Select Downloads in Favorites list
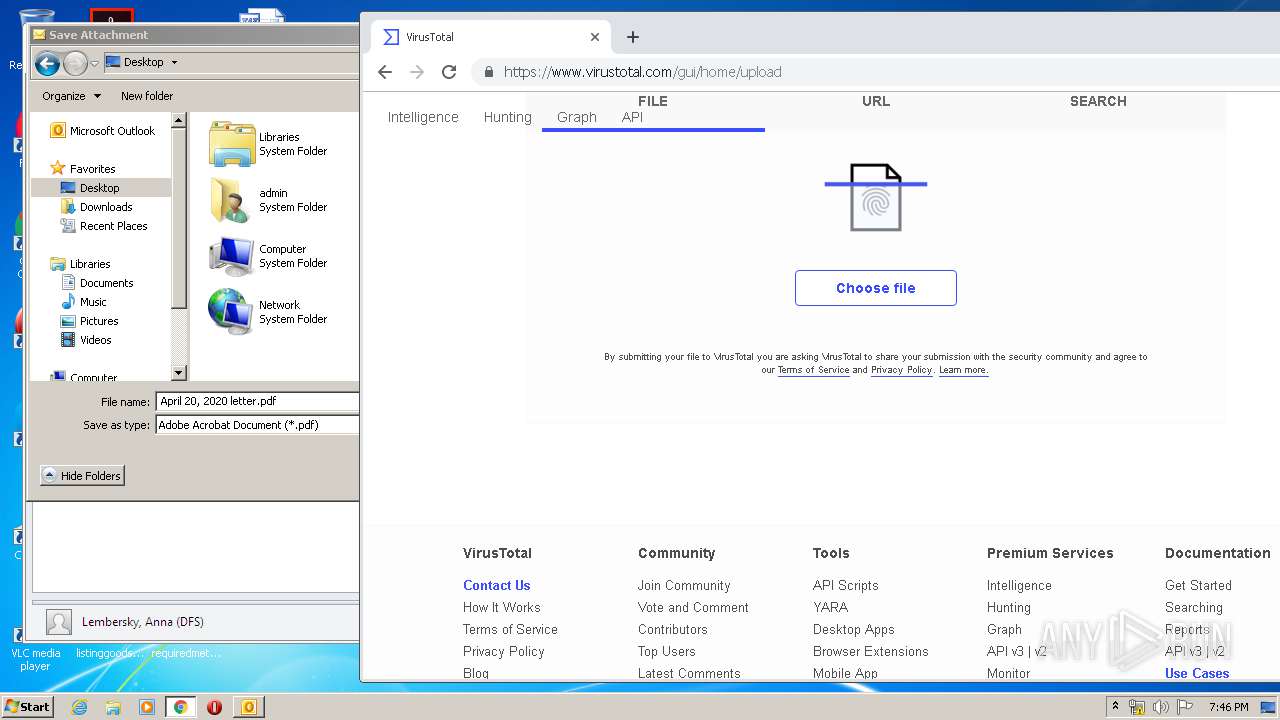 click(x=97, y=207)
